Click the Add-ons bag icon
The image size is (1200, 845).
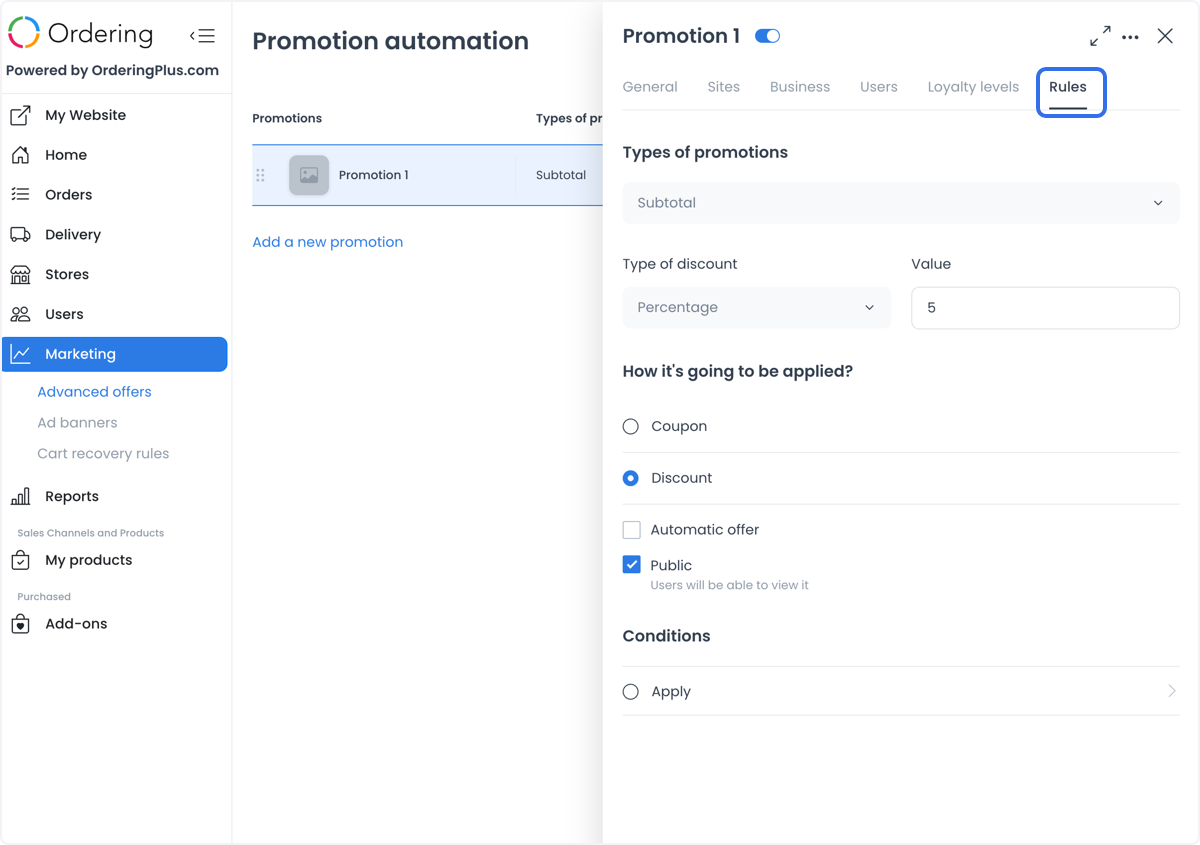tap(20, 624)
